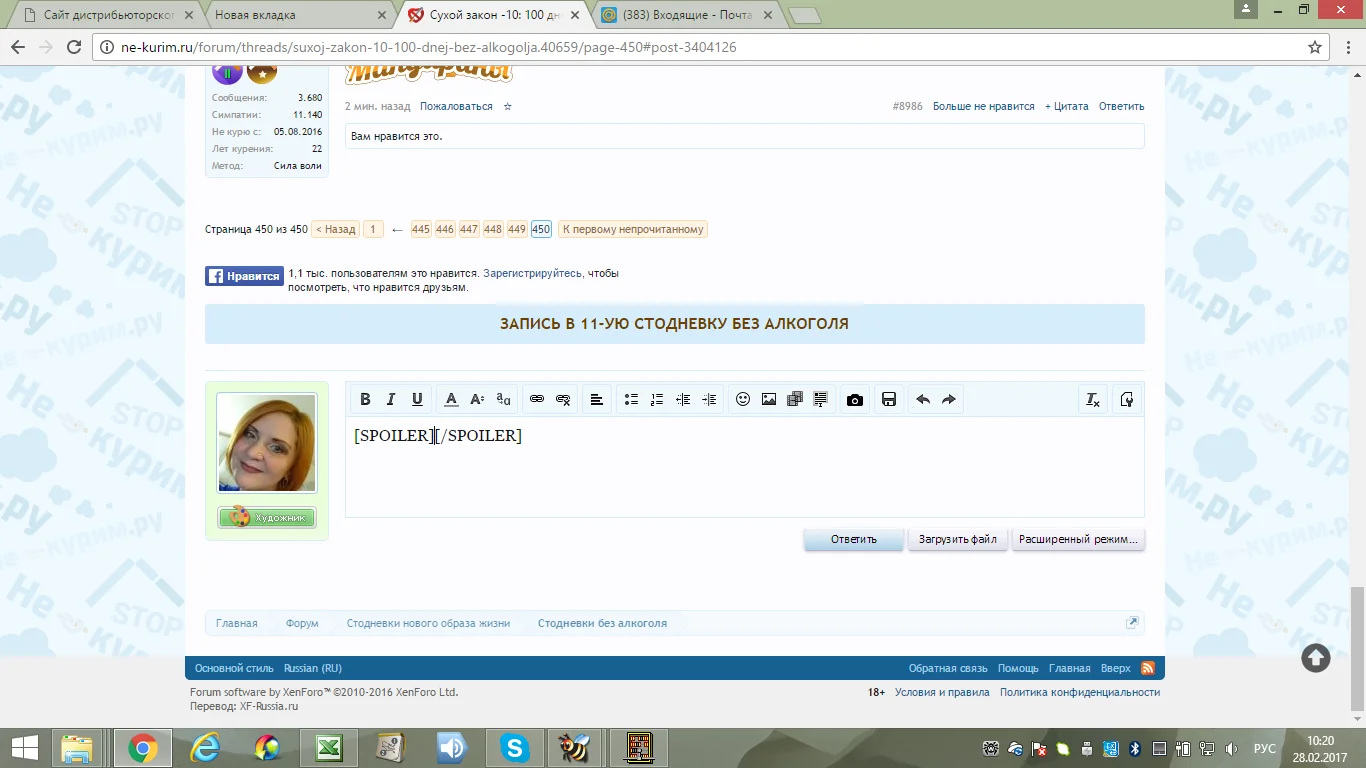
Task: Open the font family dropdown
Action: click(503, 399)
